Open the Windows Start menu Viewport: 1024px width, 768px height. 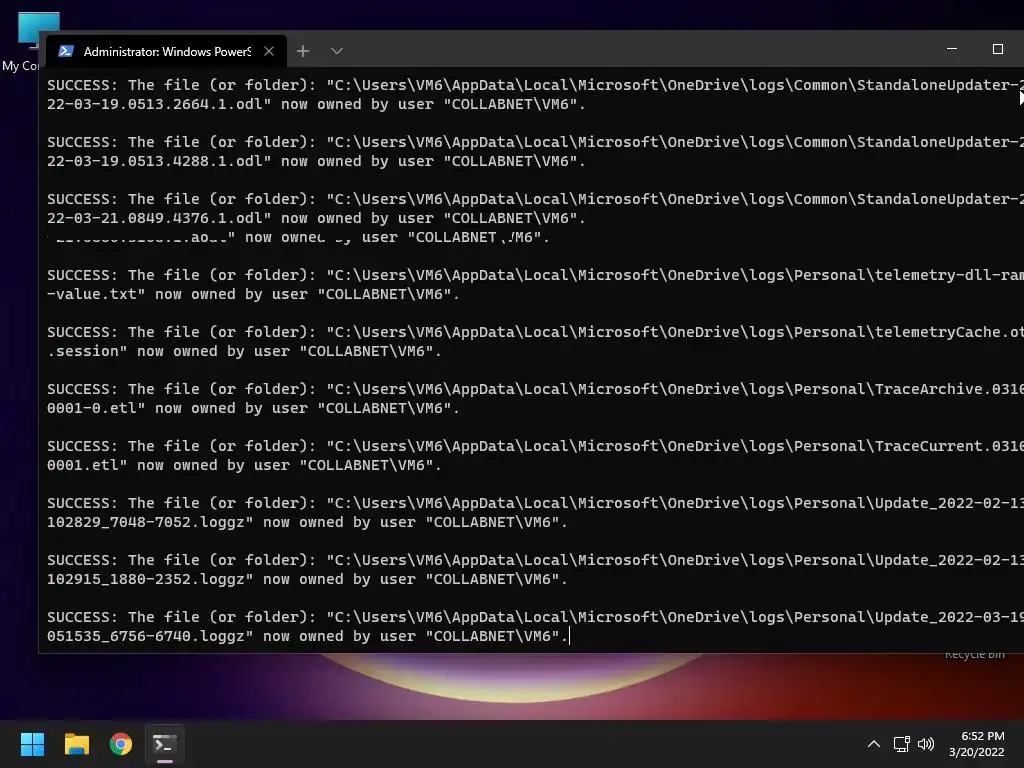[32, 744]
